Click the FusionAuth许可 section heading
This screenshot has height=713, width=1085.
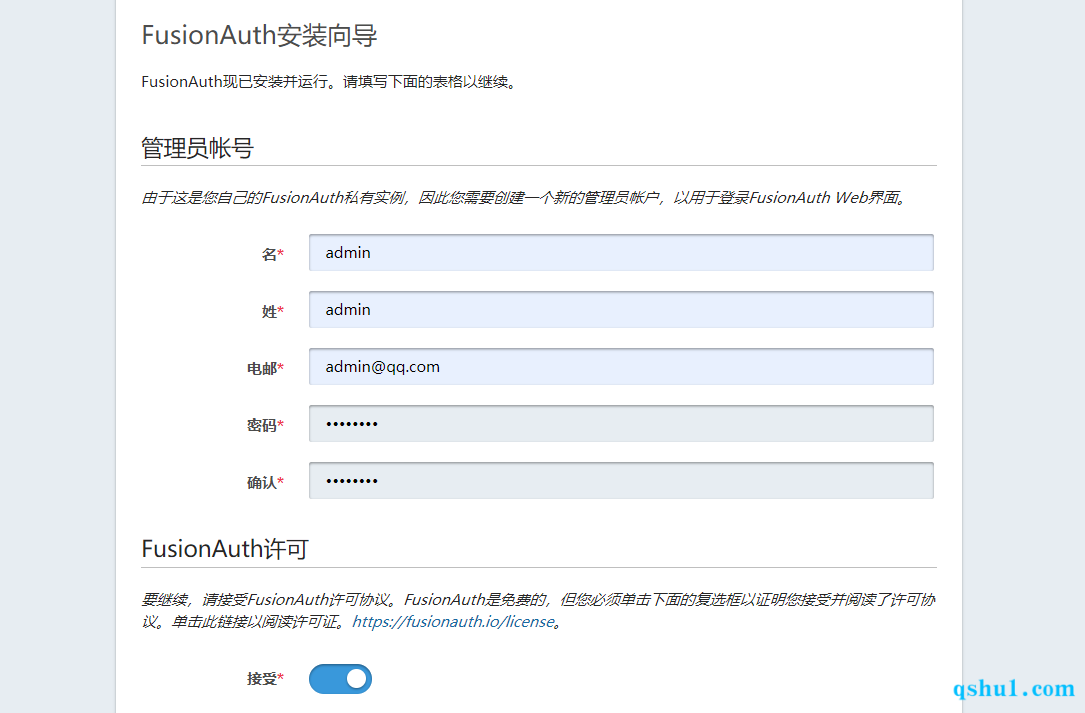point(224,549)
